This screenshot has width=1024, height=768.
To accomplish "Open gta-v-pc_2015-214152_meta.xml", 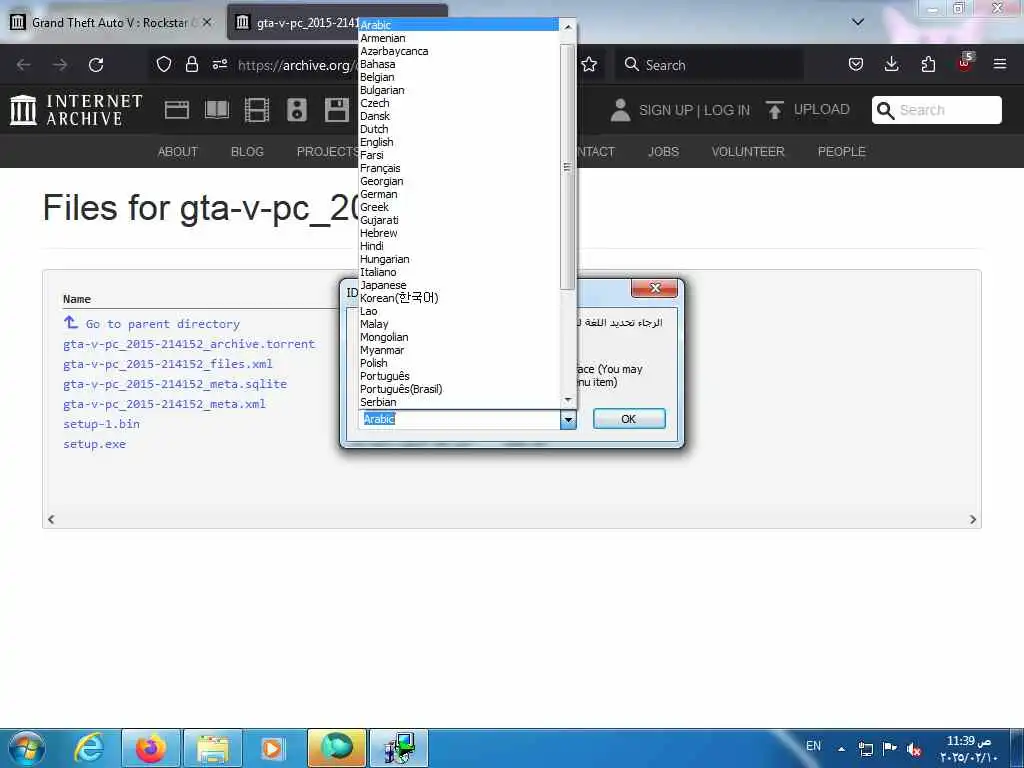I will (x=165, y=404).
